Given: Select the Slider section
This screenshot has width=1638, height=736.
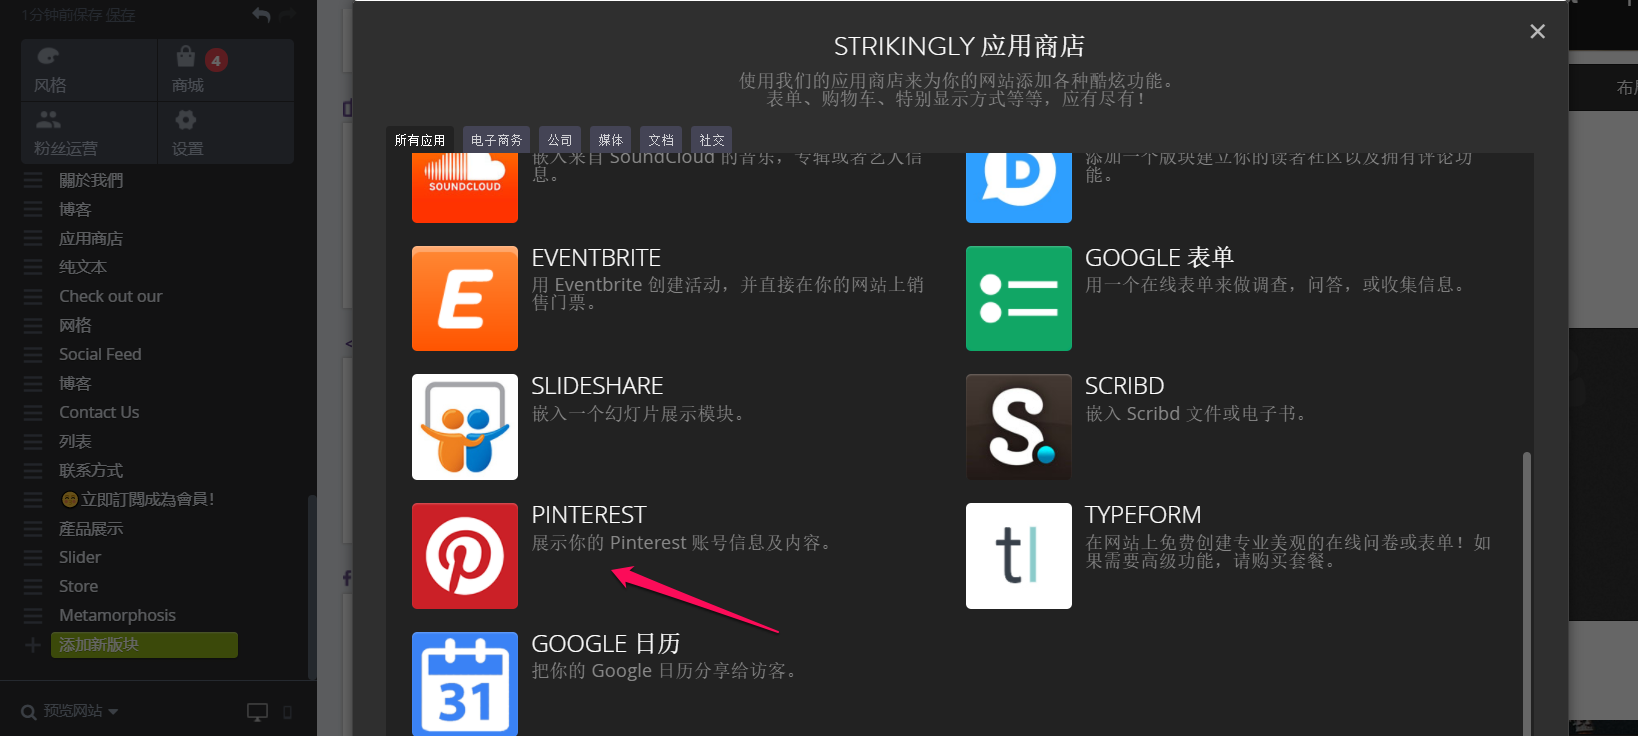Looking at the screenshot, I should pos(80,557).
